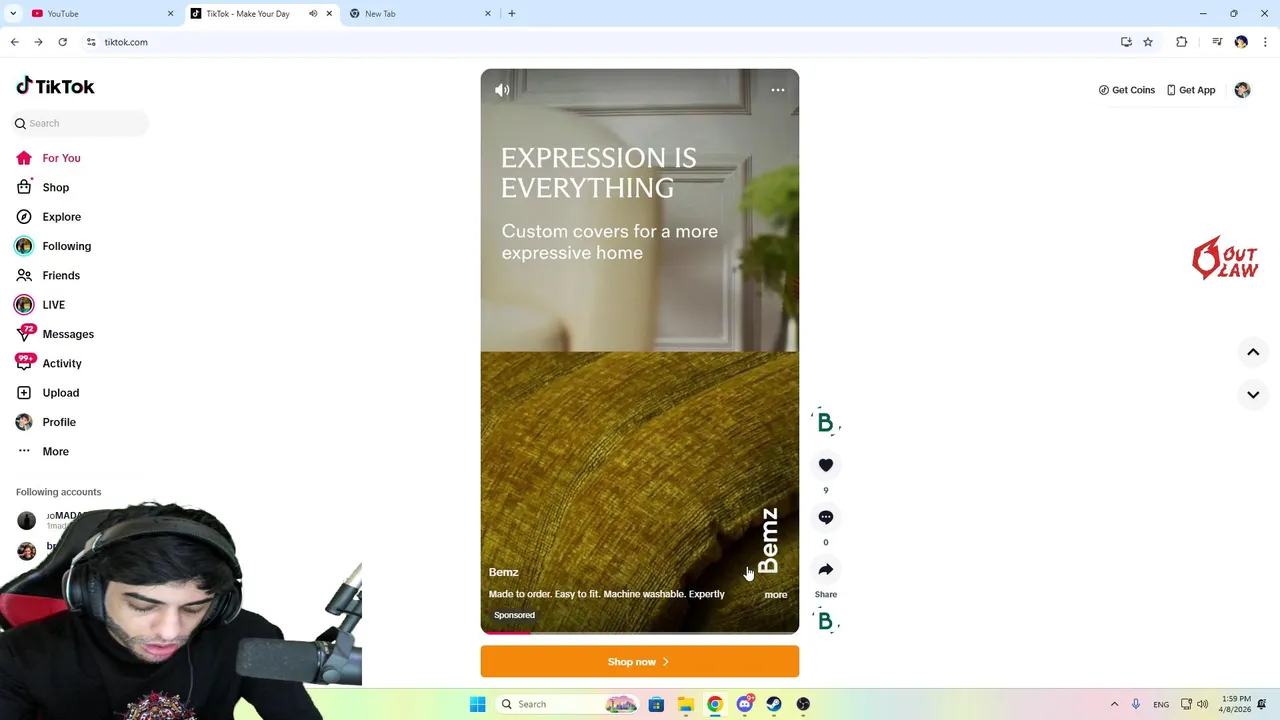Mute the video with the speaker icon

pos(502,90)
